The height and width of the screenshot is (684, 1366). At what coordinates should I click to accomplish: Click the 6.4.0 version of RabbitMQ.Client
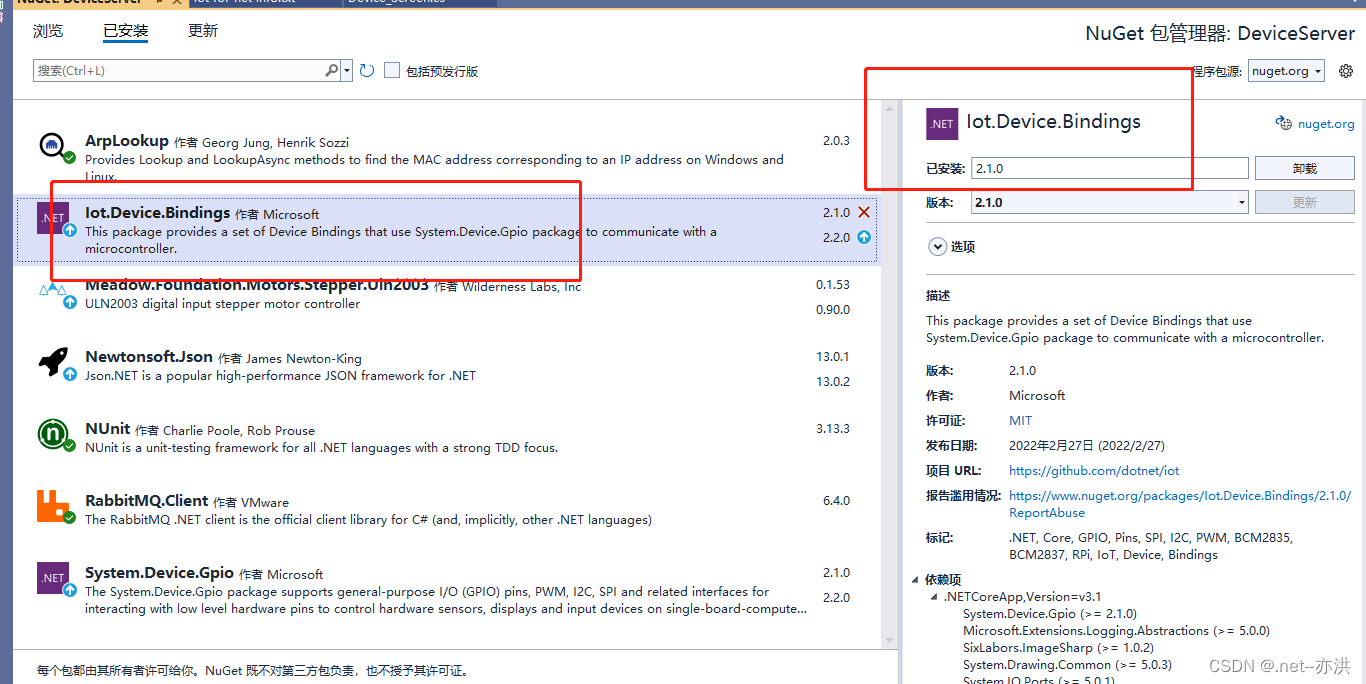(836, 500)
